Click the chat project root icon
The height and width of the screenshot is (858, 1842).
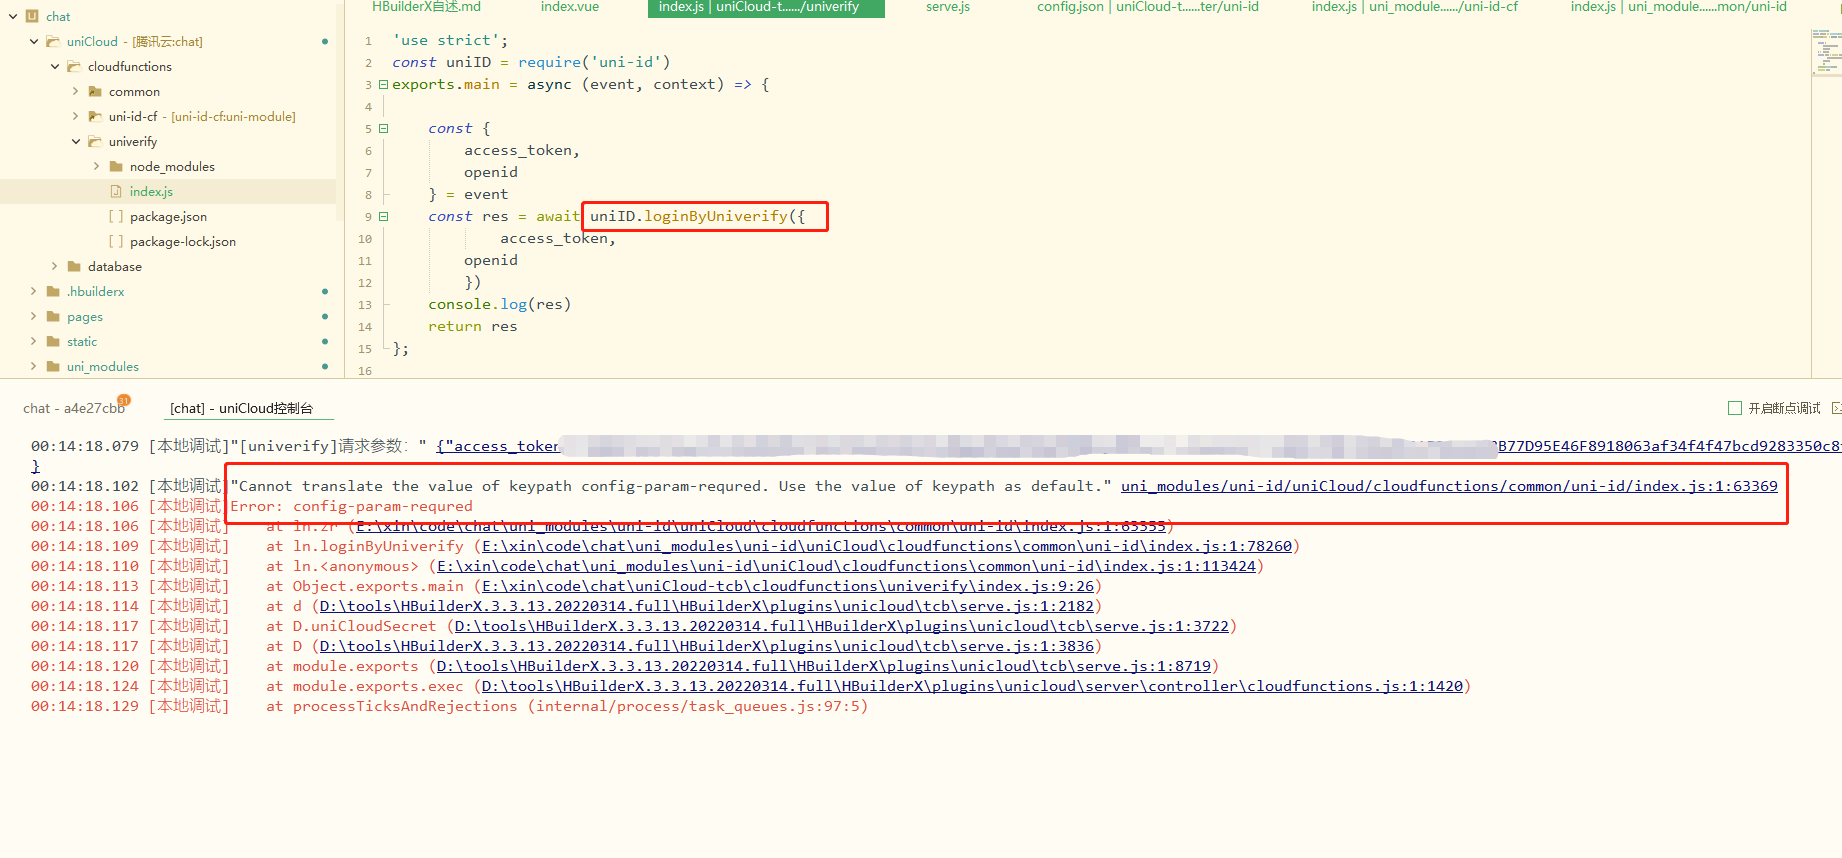coord(32,16)
